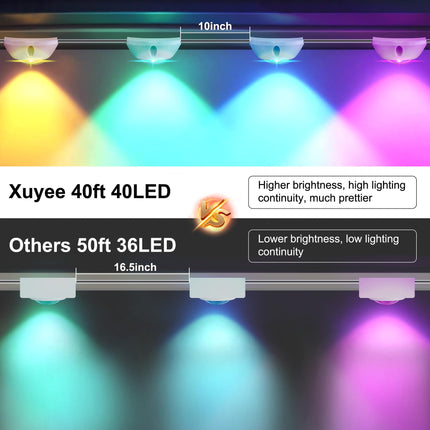Click the 16.5inch spacing label
This screenshot has height=430, width=430.
click(135, 267)
